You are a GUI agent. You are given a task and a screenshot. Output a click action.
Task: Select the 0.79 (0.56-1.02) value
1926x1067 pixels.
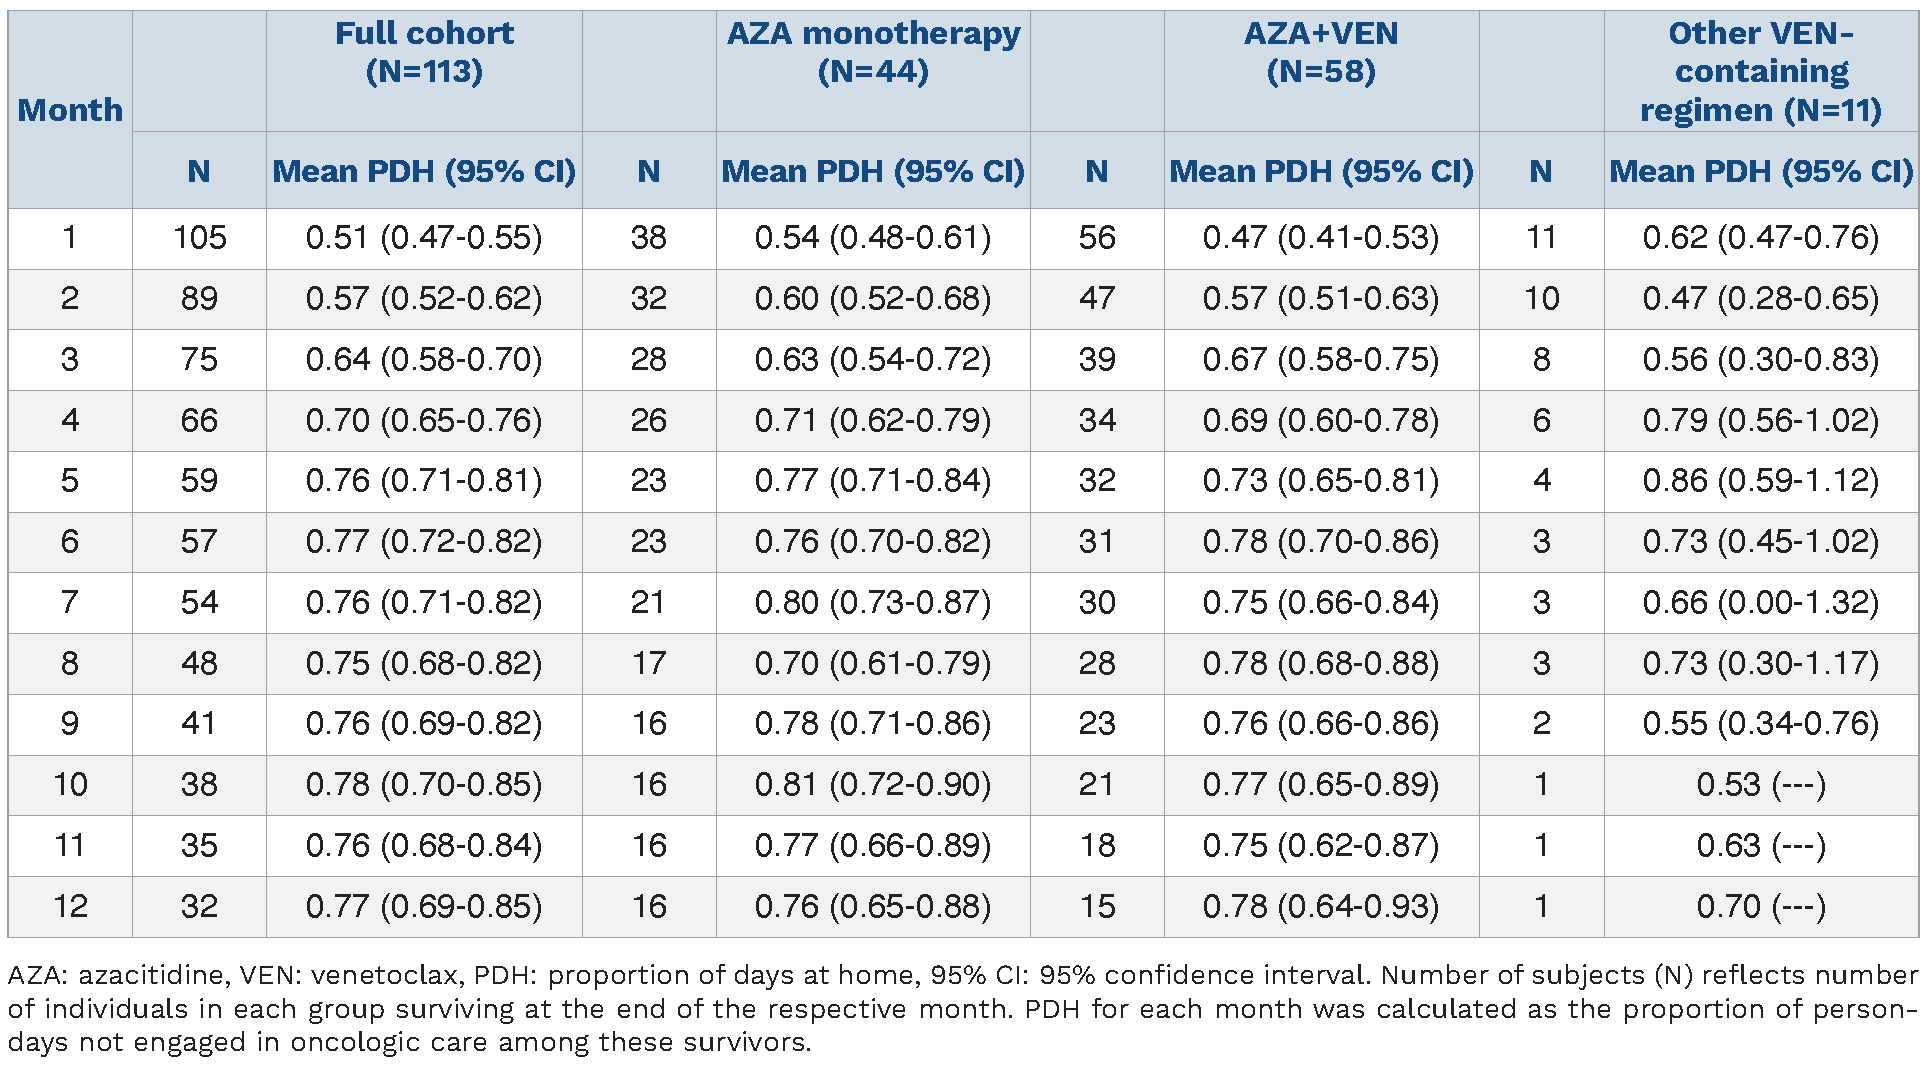1761,420
